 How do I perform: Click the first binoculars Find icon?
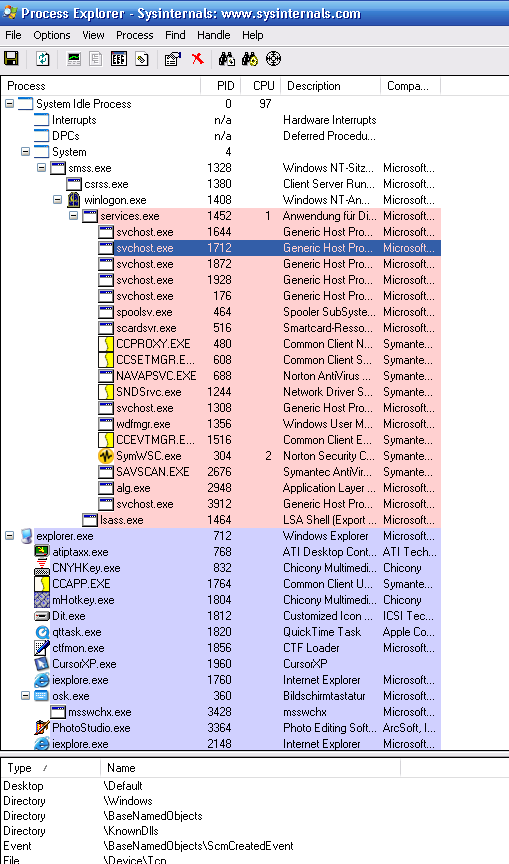(227, 58)
